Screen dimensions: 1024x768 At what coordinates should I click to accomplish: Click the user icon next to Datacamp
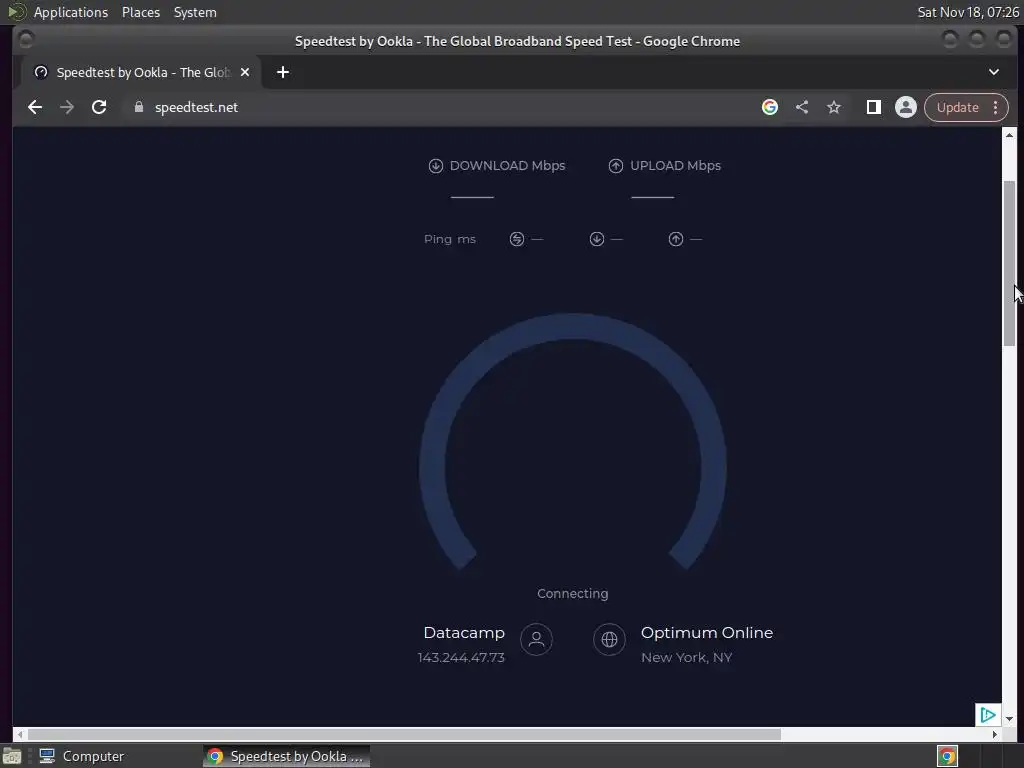[x=536, y=639]
